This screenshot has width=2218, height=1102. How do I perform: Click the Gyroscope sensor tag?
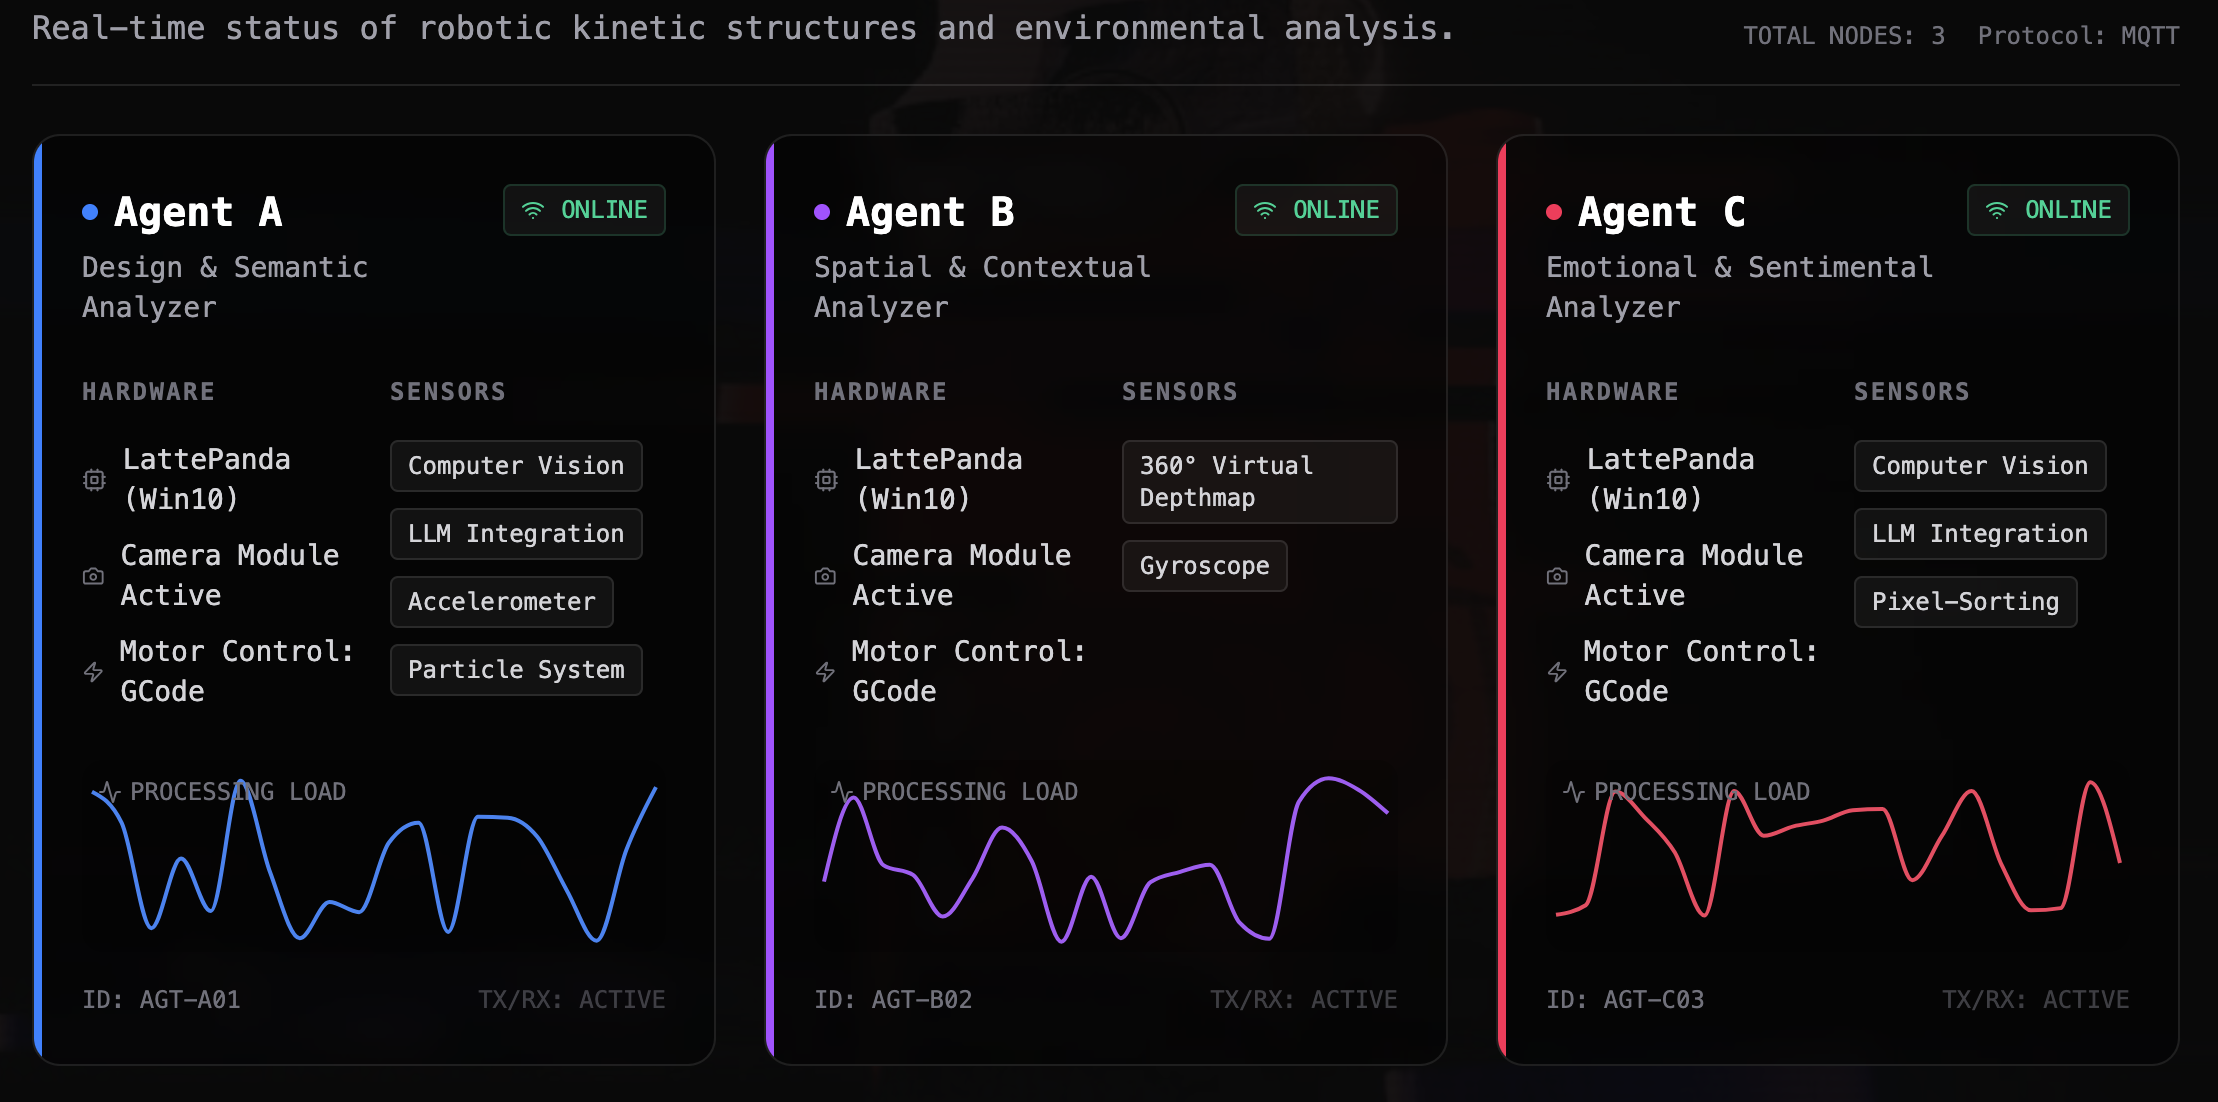coord(1204,566)
